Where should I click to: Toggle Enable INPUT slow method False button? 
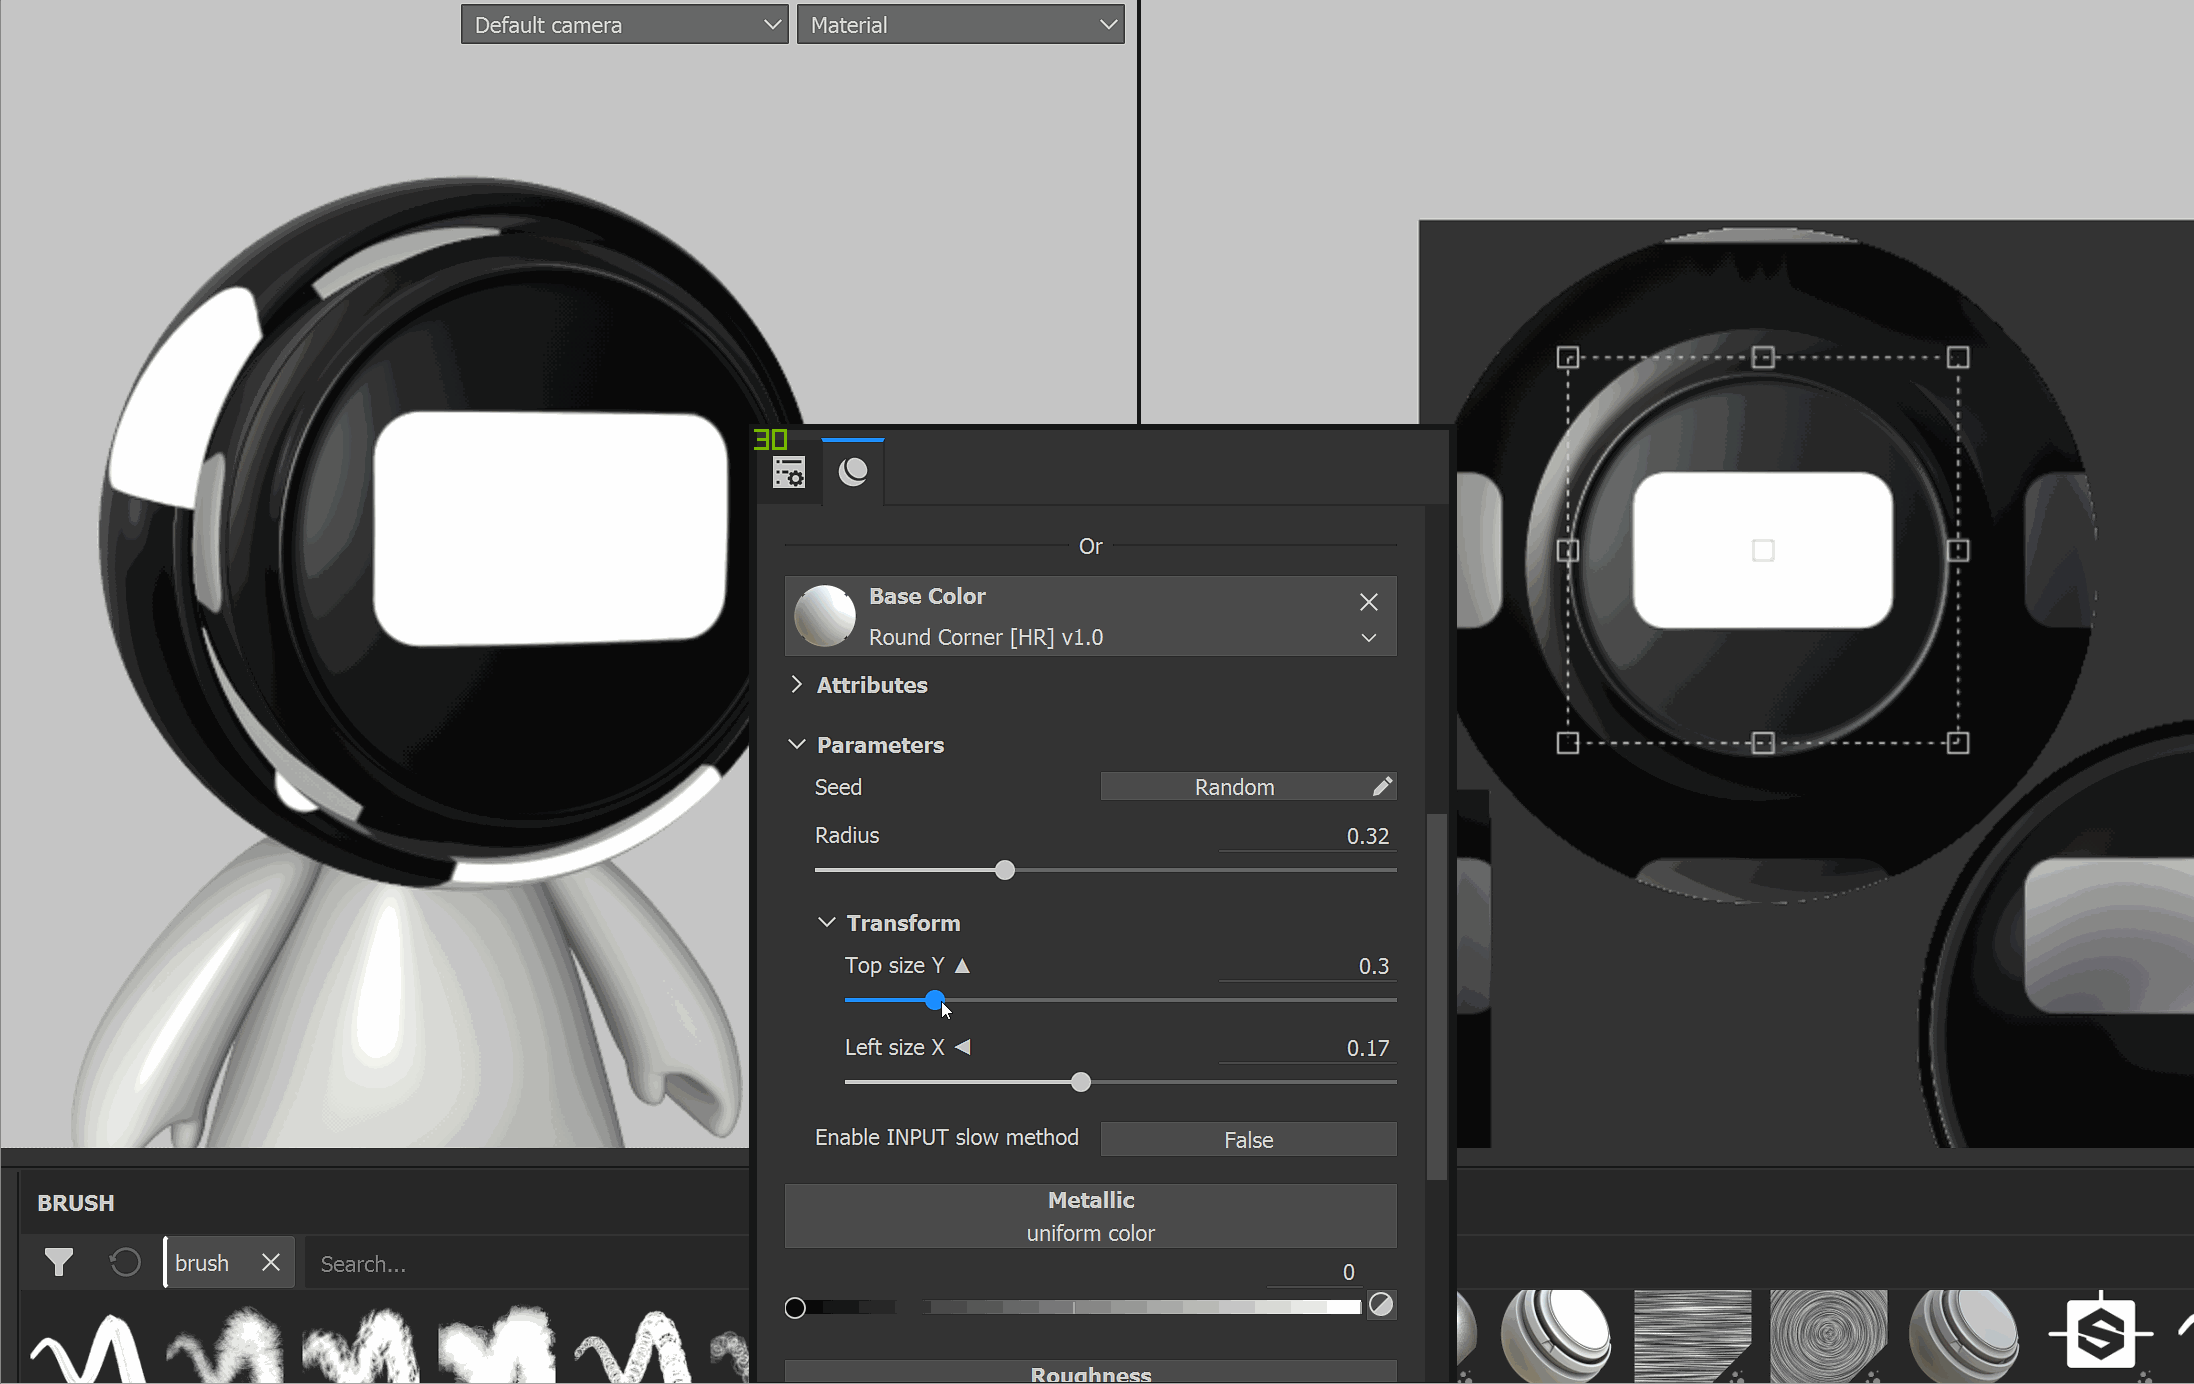(1247, 1139)
